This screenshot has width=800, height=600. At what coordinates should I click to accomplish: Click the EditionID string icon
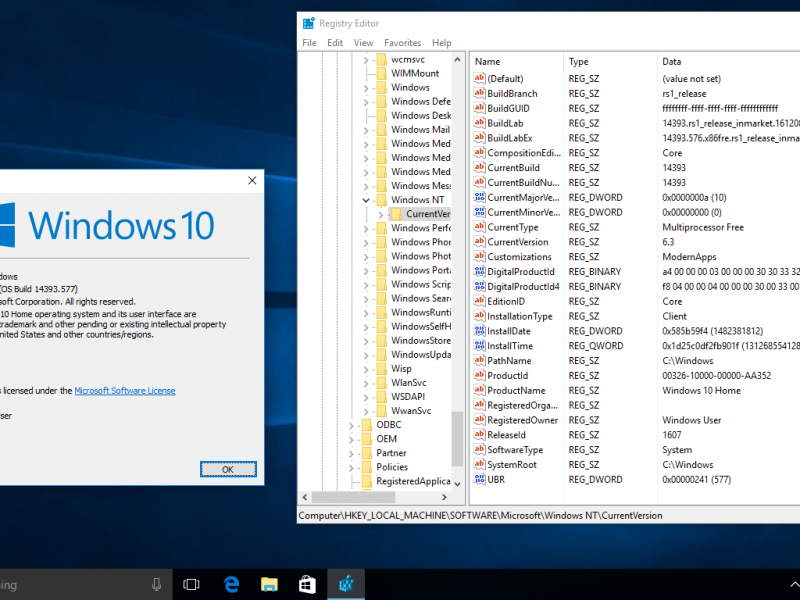point(479,301)
